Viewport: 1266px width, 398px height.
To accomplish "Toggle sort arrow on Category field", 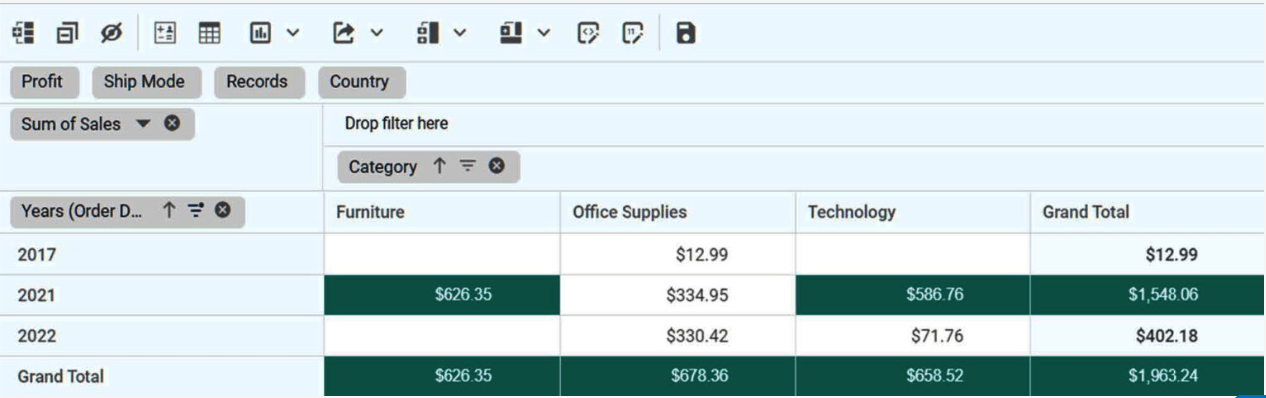I will click(x=439, y=167).
